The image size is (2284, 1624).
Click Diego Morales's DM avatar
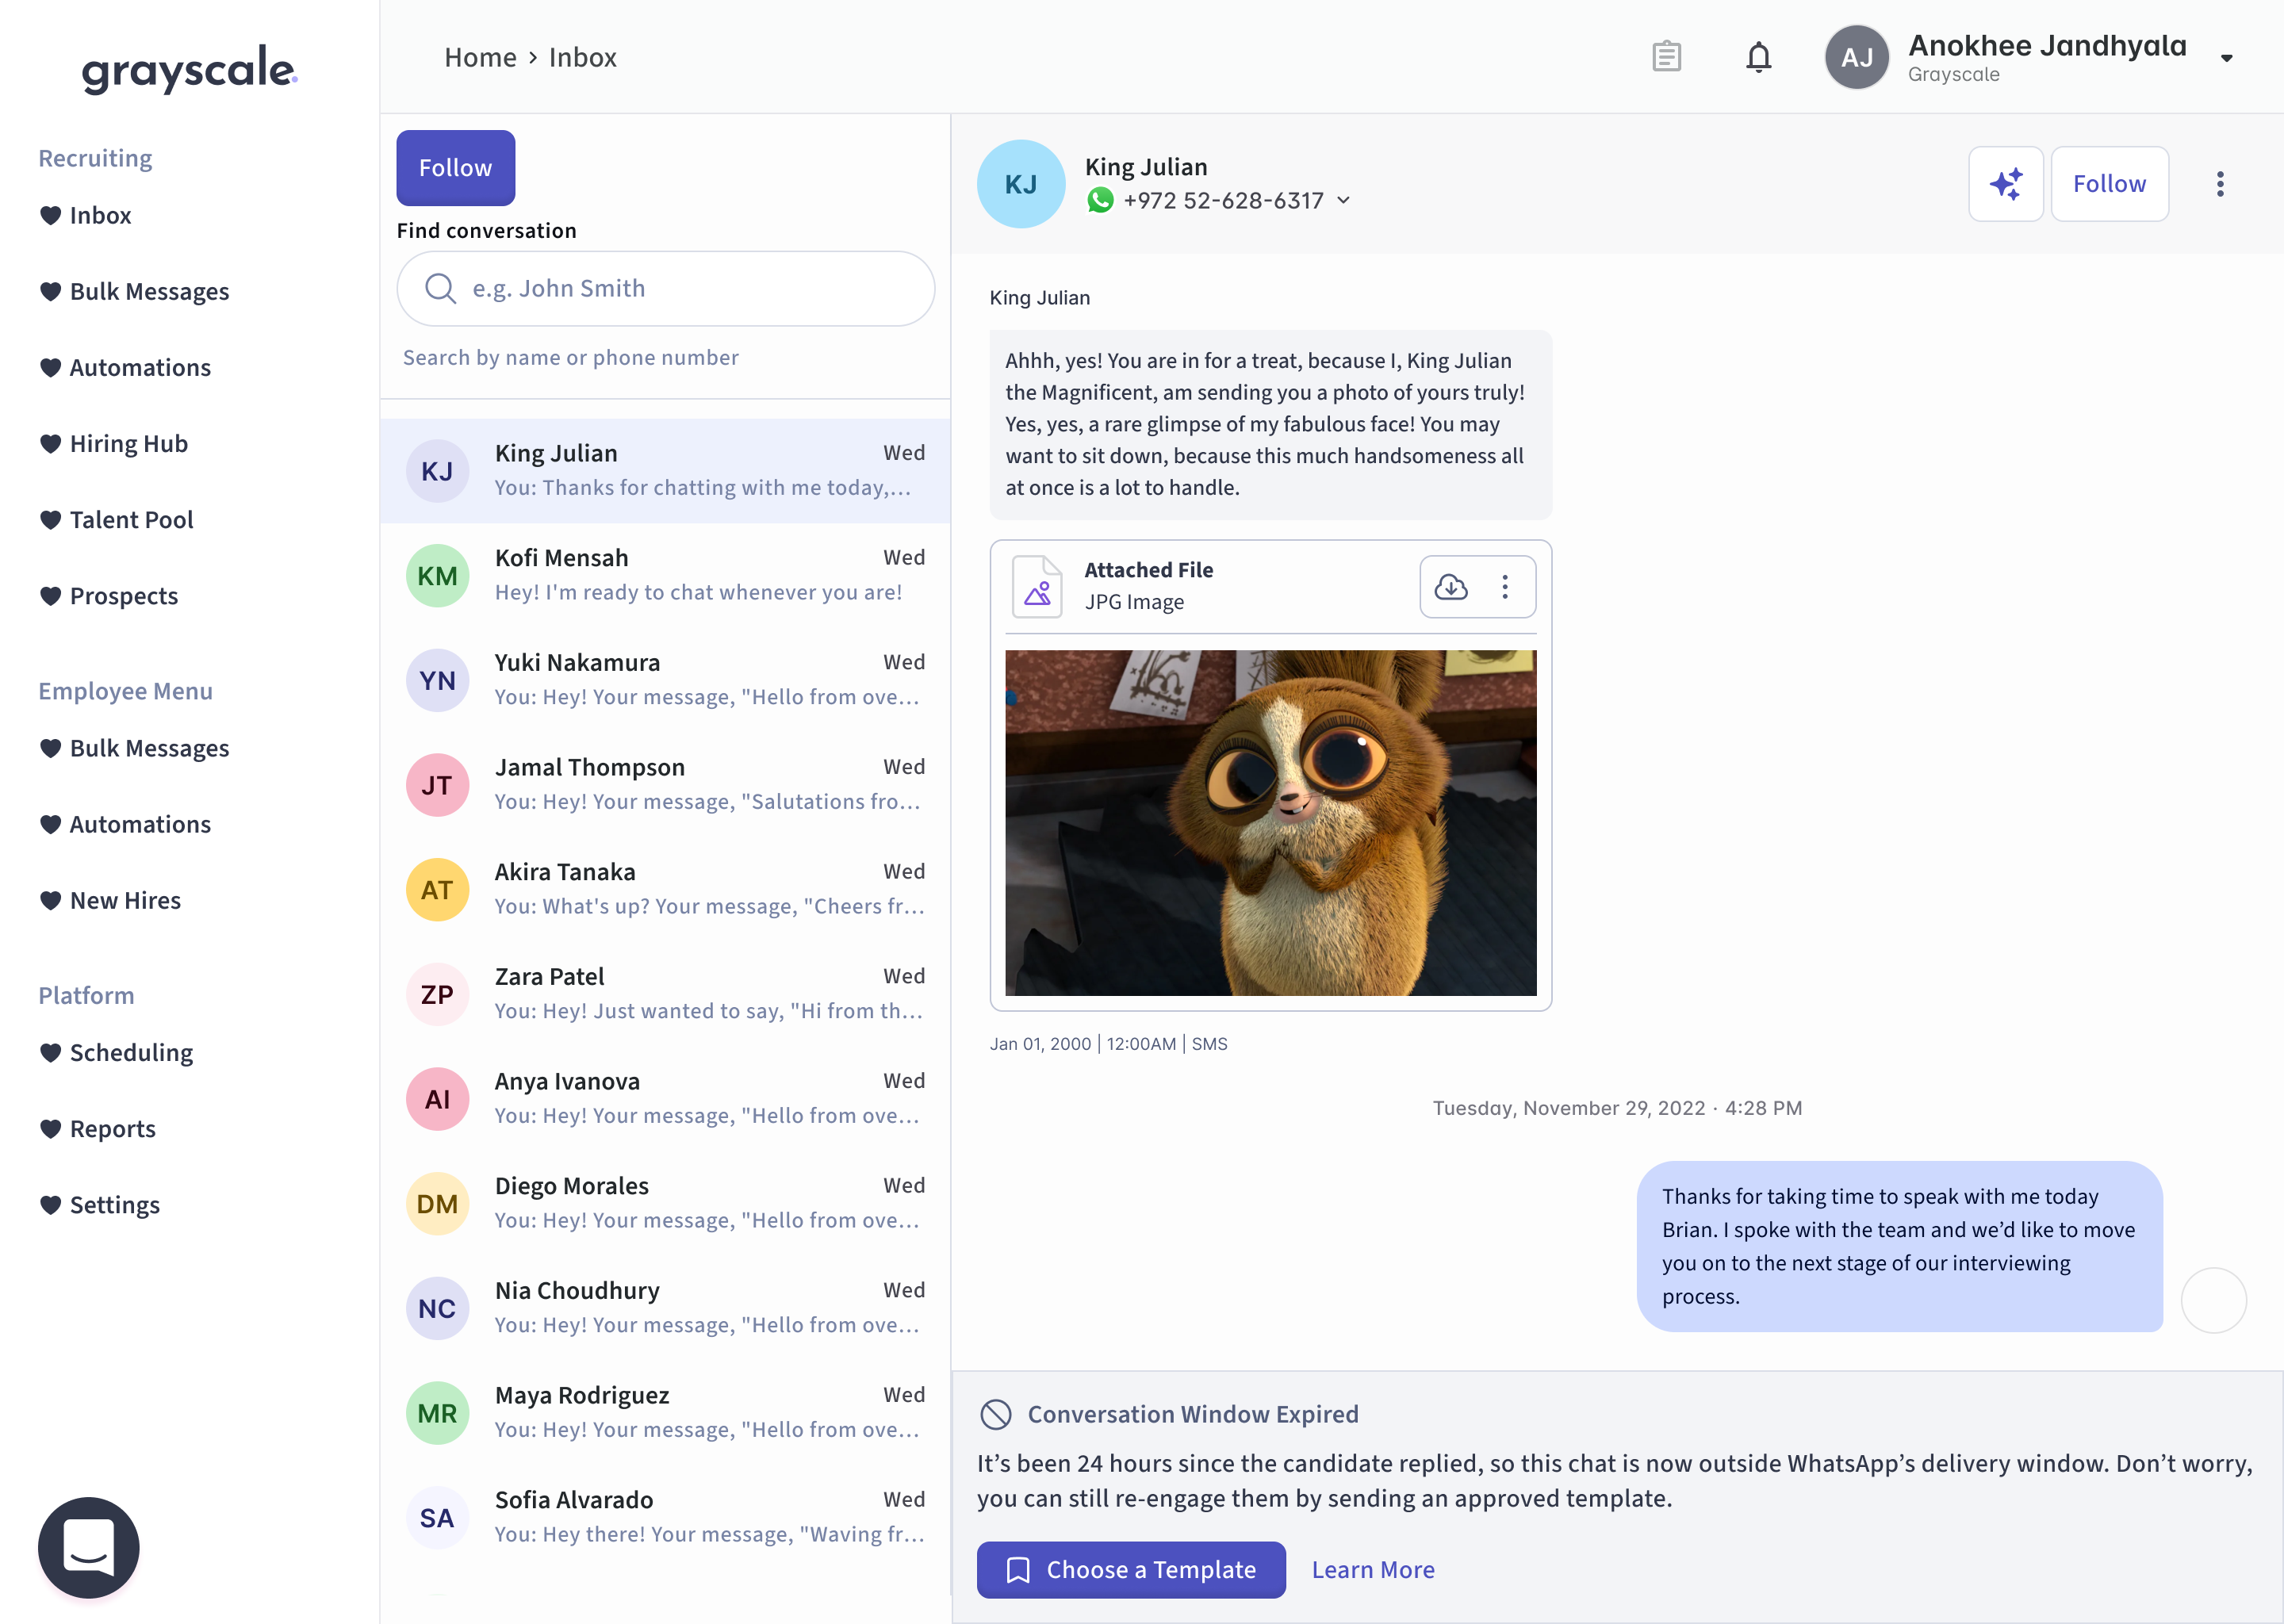click(437, 1204)
